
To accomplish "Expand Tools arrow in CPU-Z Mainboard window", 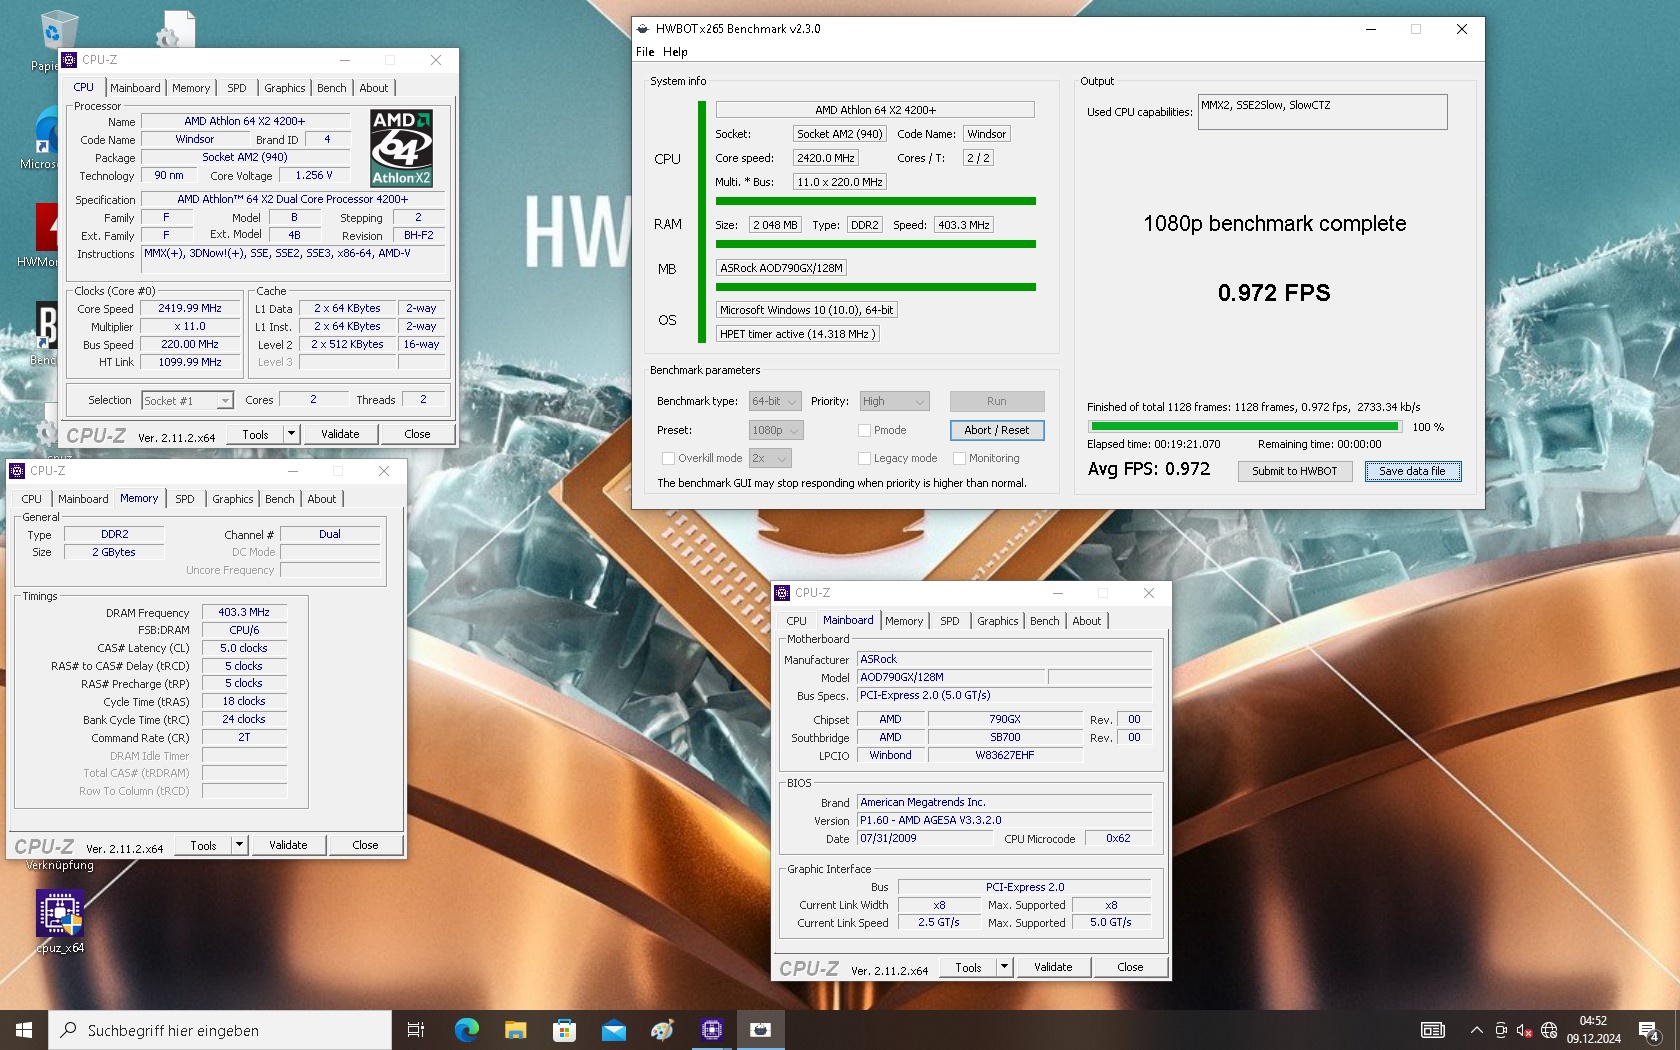I will (1004, 967).
